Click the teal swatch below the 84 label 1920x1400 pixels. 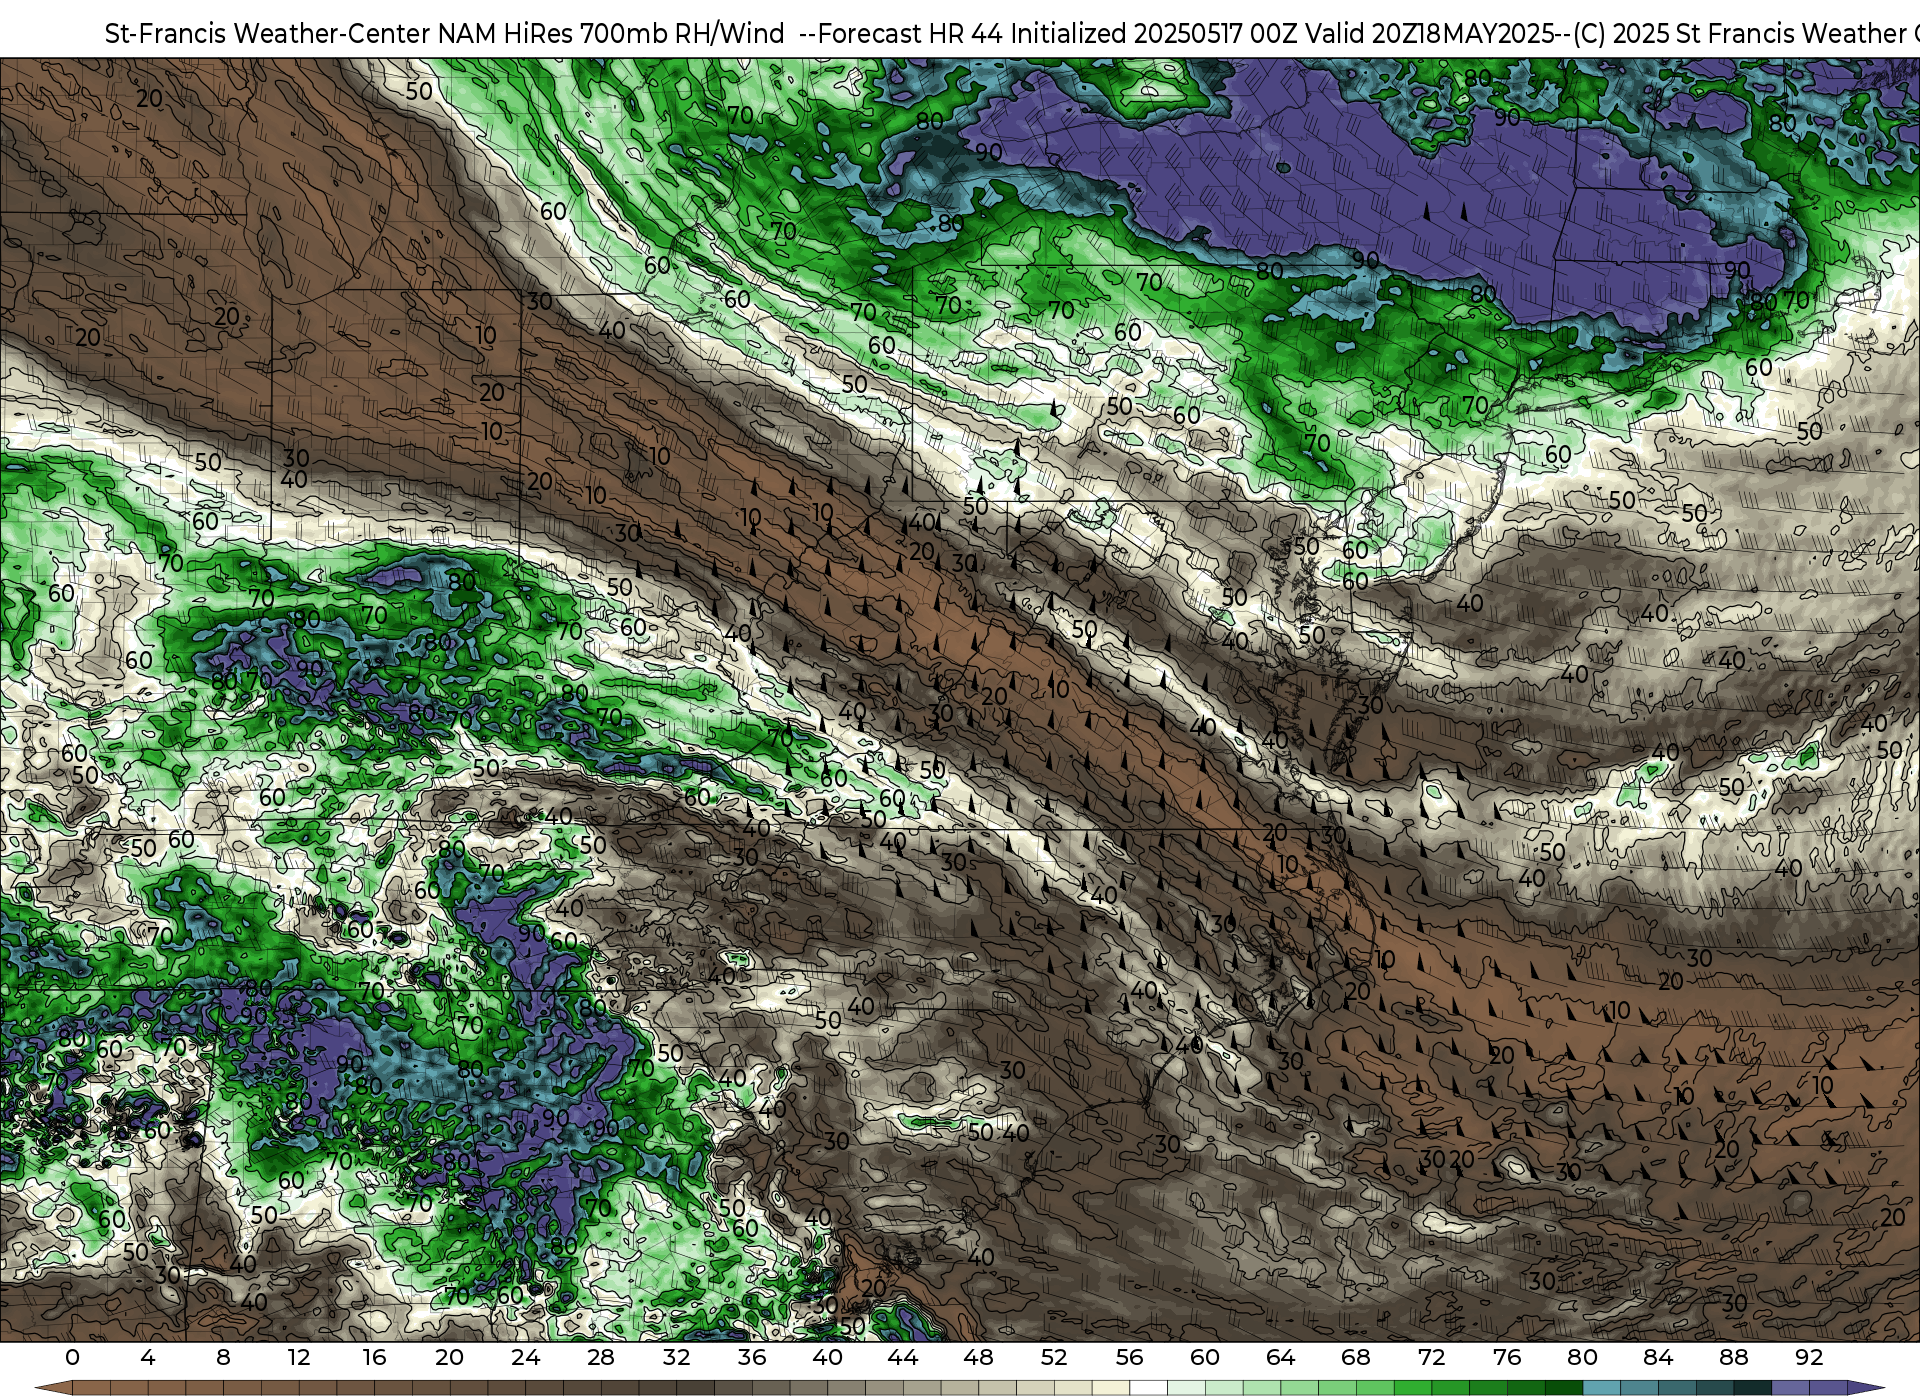click(1676, 1389)
